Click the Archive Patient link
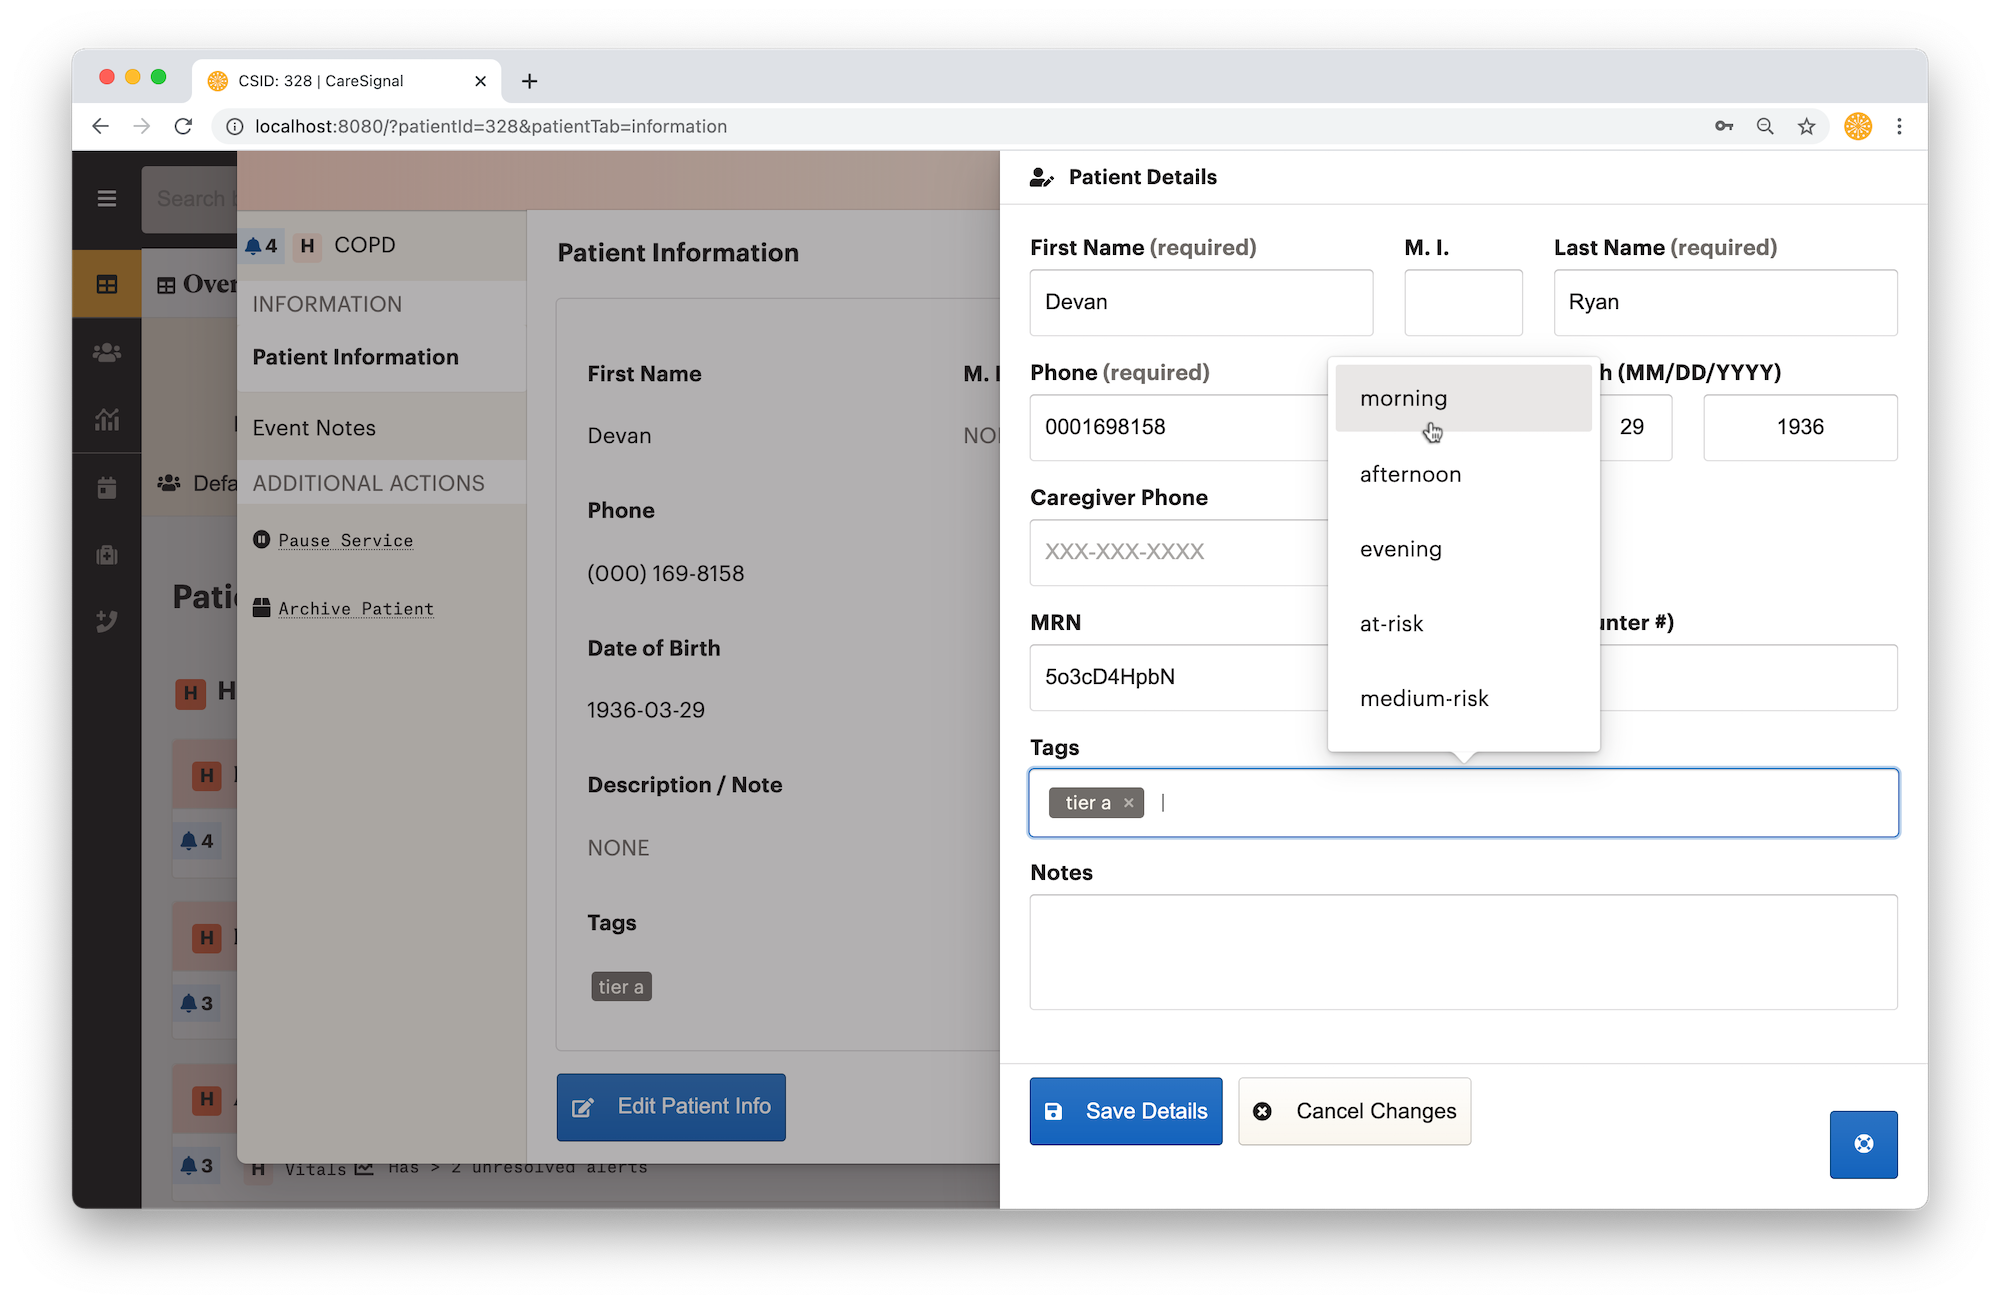 (x=356, y=608)
